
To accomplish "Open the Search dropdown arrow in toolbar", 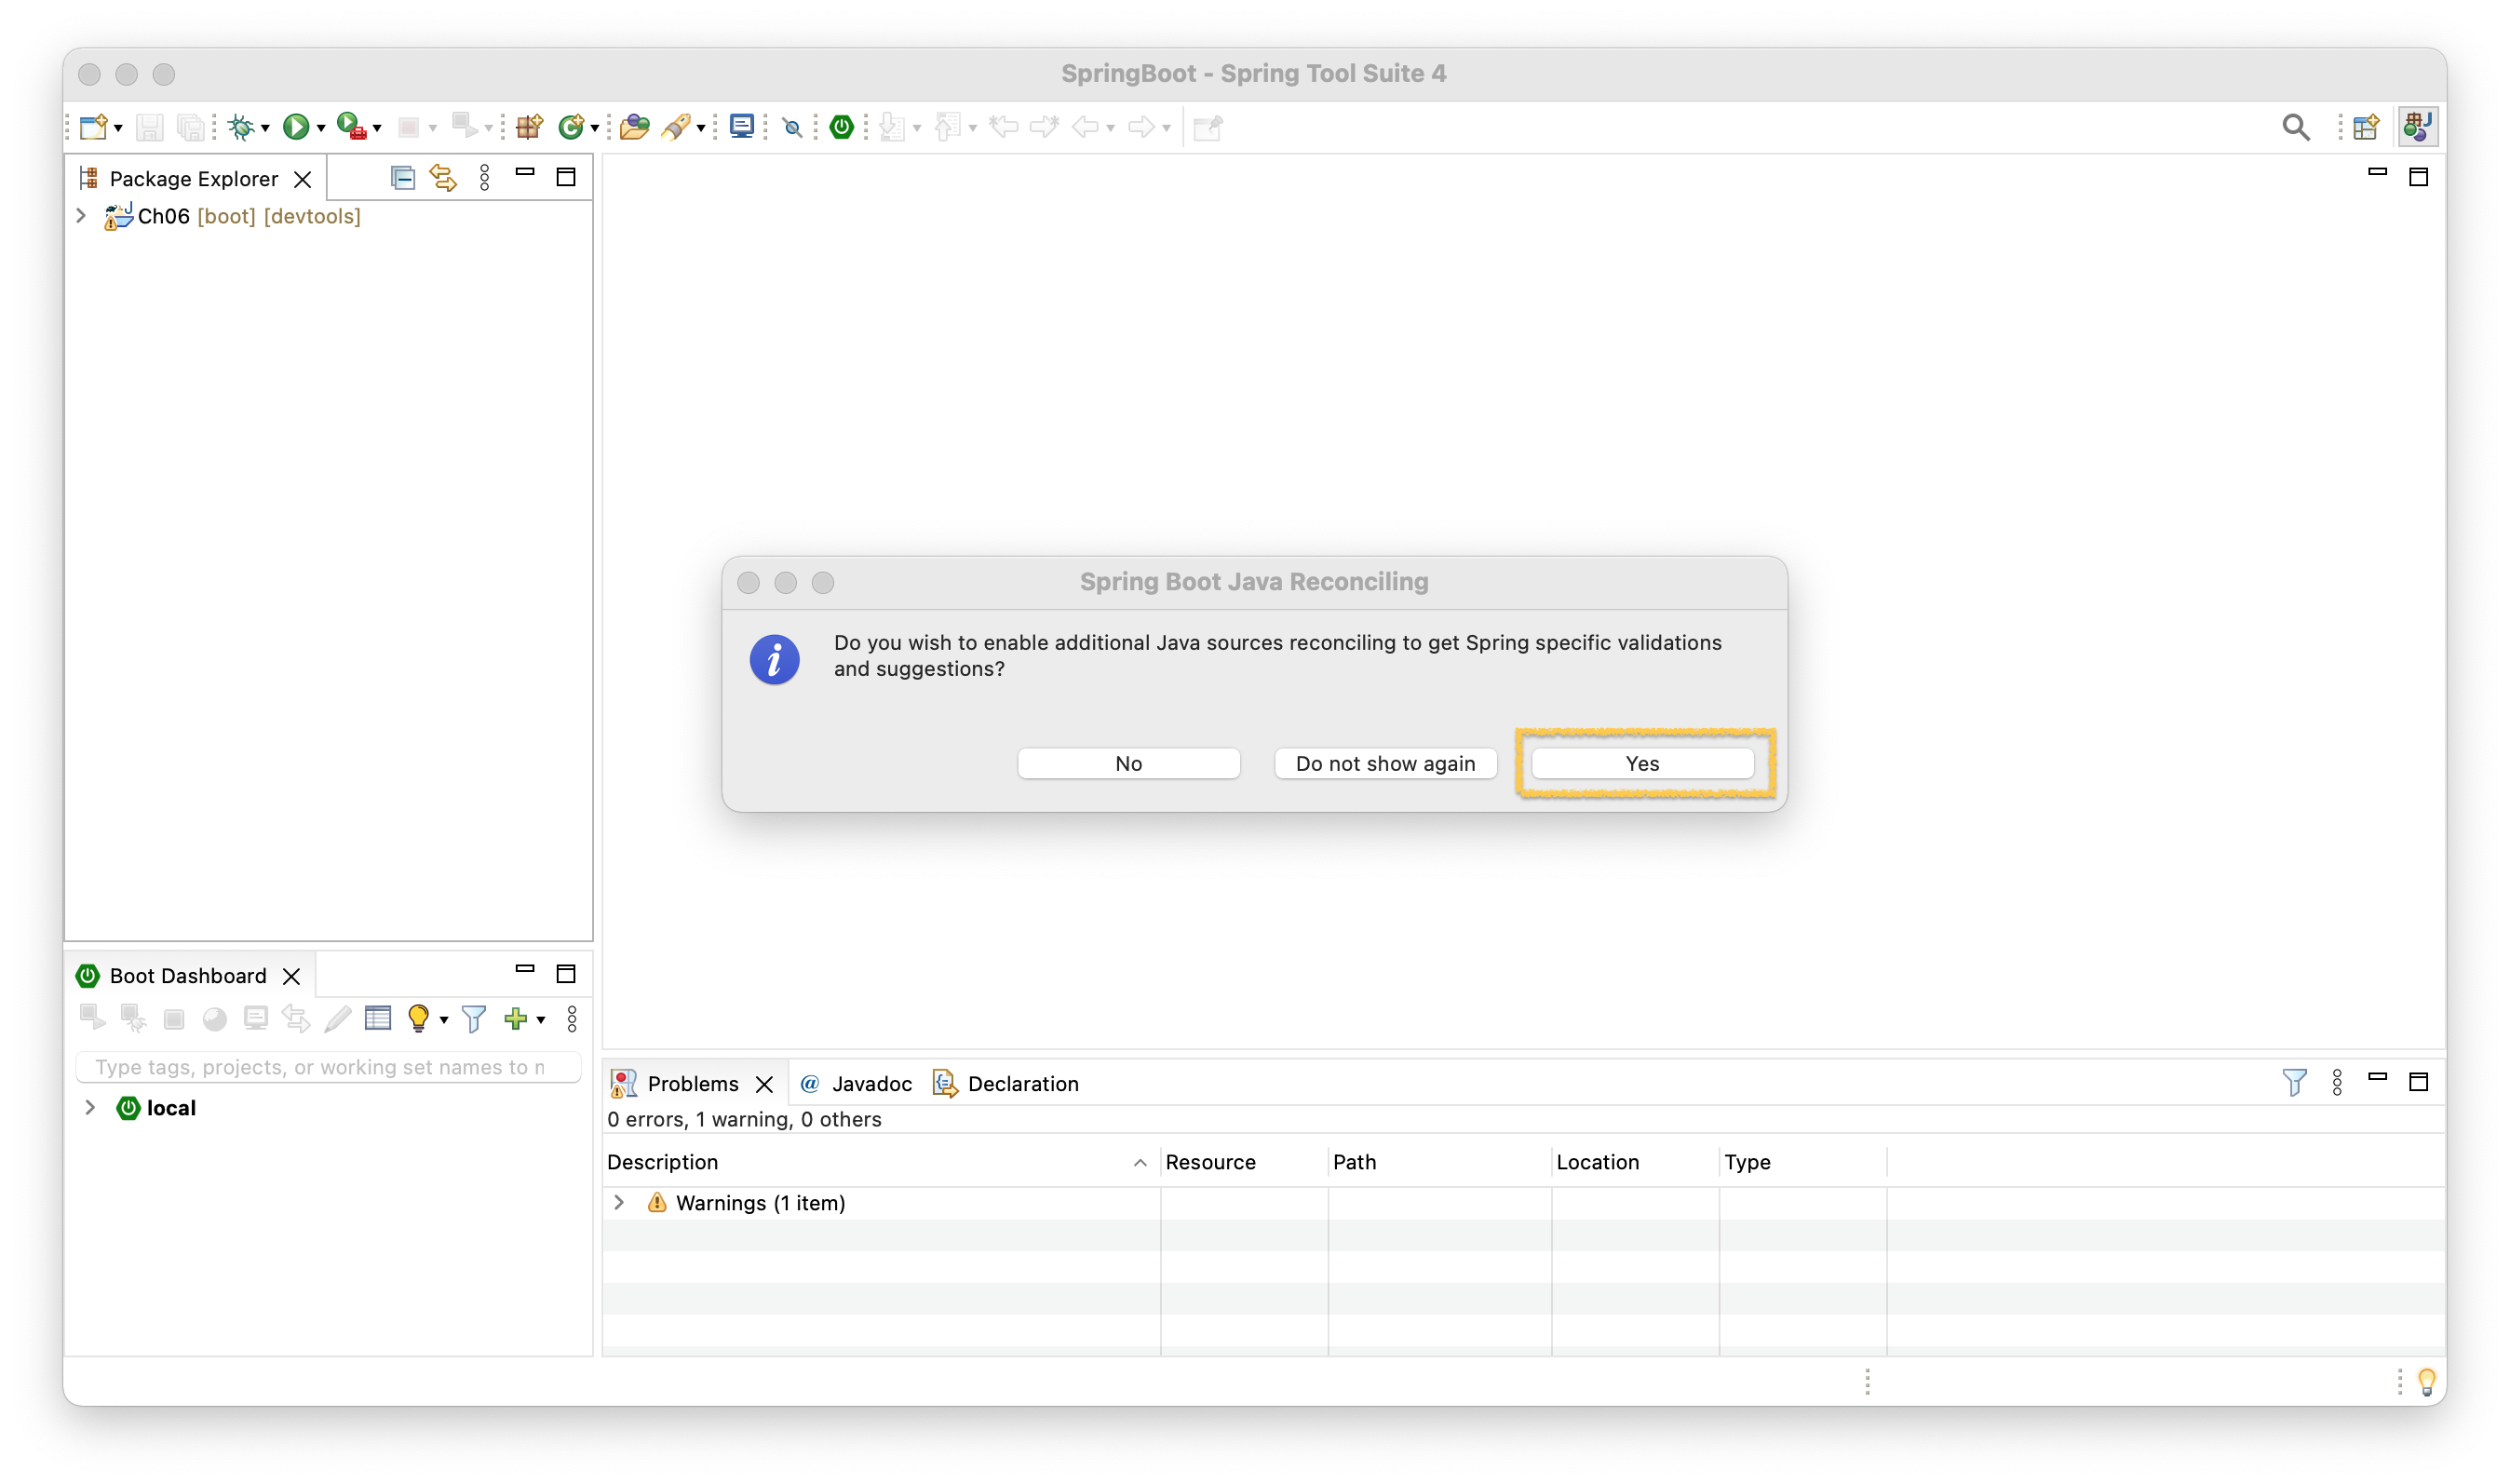I will (x=701, y=129).
